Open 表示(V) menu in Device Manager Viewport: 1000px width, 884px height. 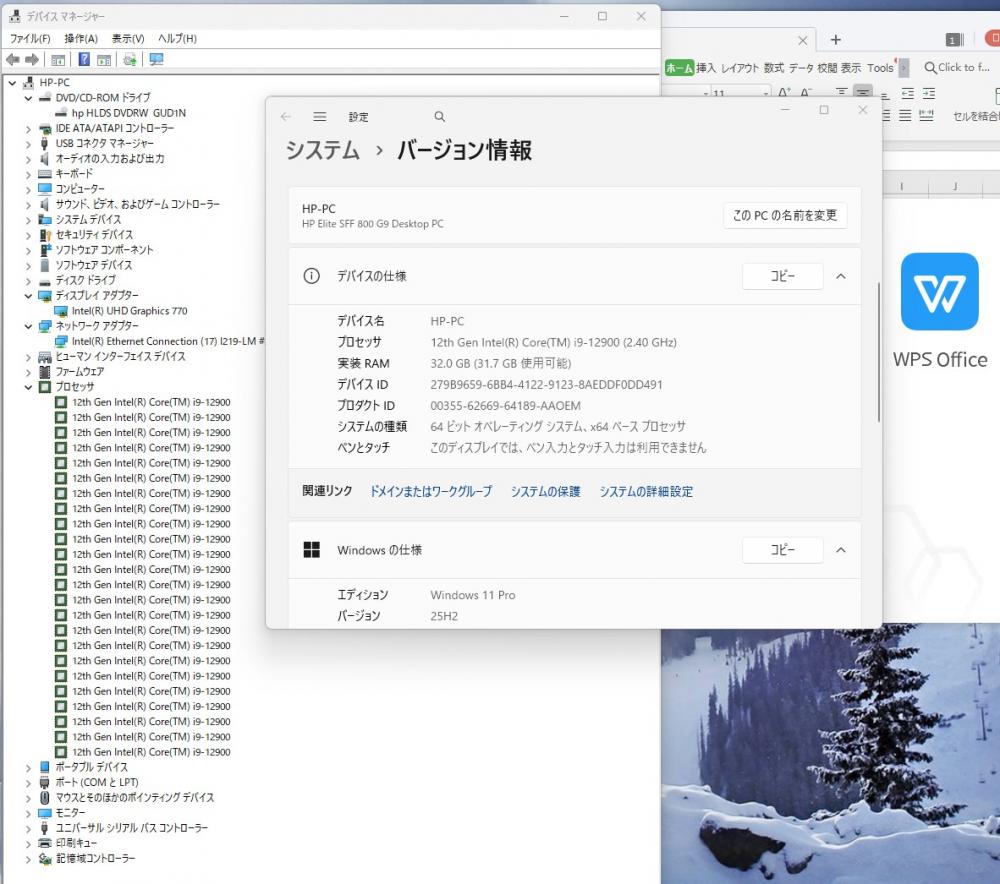[x=128, y=38]
